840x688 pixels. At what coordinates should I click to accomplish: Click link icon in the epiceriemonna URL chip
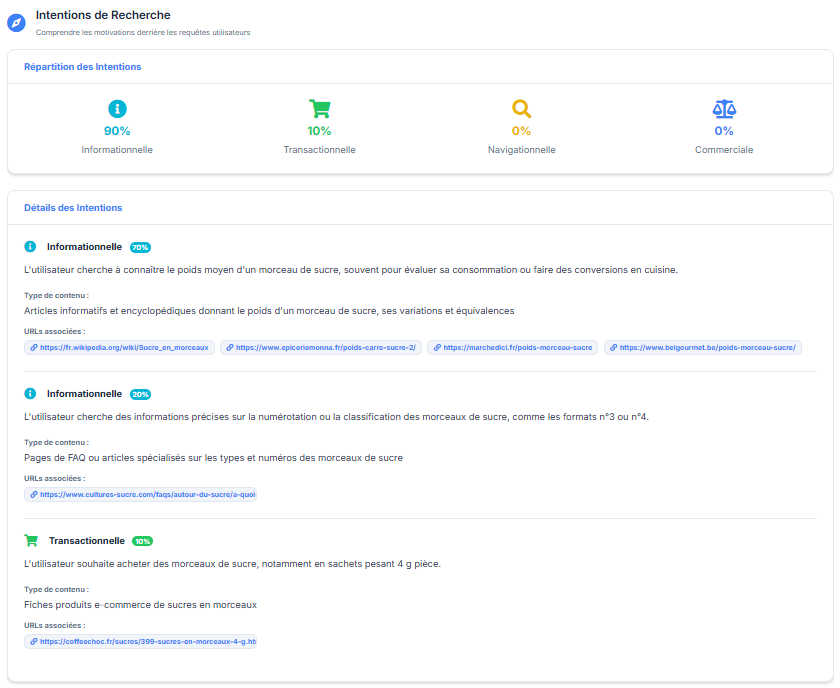tap(230, 348)
